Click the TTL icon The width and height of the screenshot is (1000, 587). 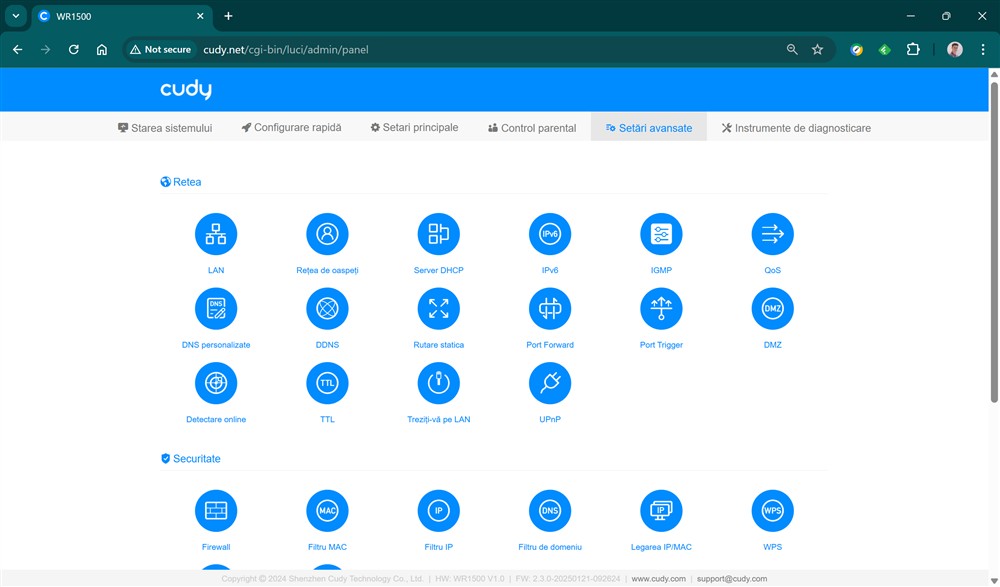(327, 383)
